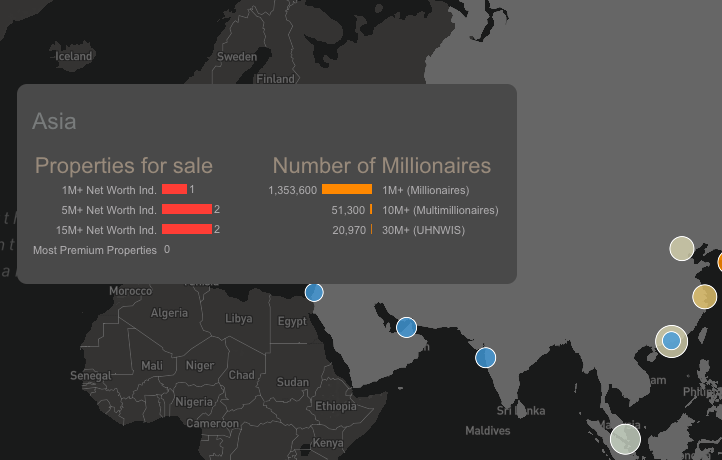Select the 10M+ (Multimillionaires) label
722x460 pixels.
coord(440,210)
